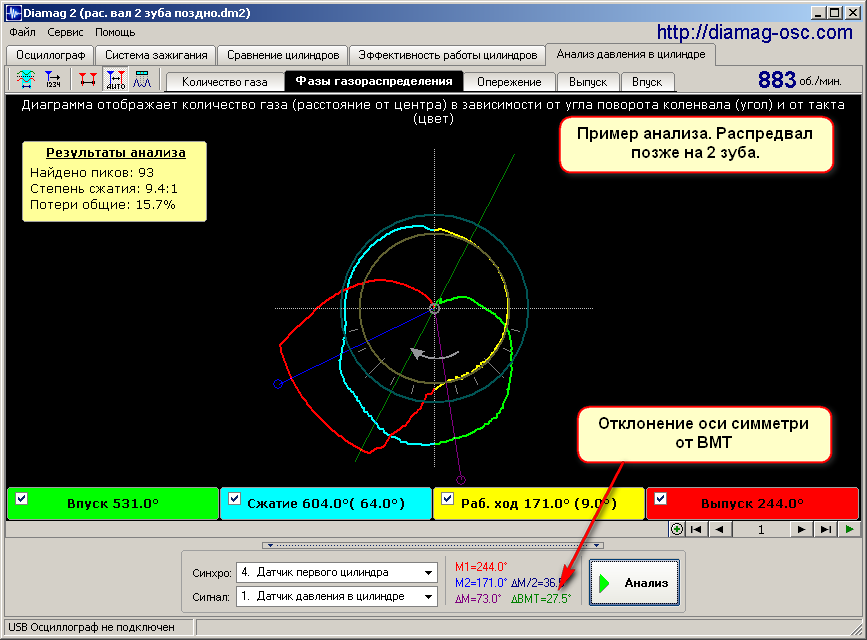Screen dimensions: 867x640
Task: Open the Впуск subtab
Action: 647,82
